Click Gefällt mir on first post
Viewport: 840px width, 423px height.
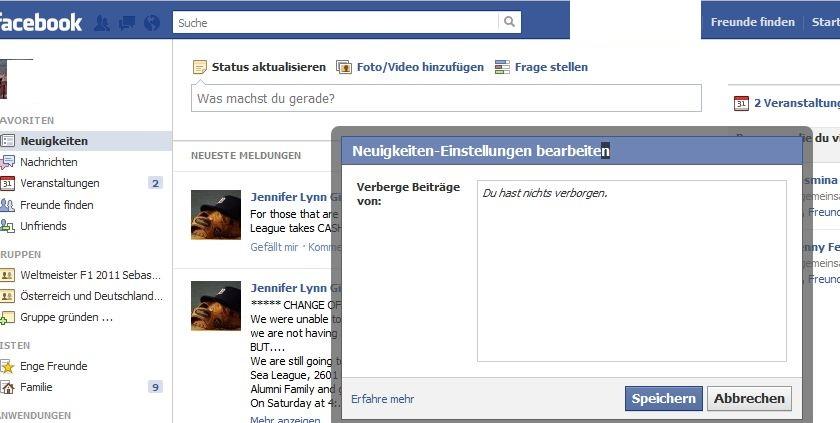click(274, 247)
